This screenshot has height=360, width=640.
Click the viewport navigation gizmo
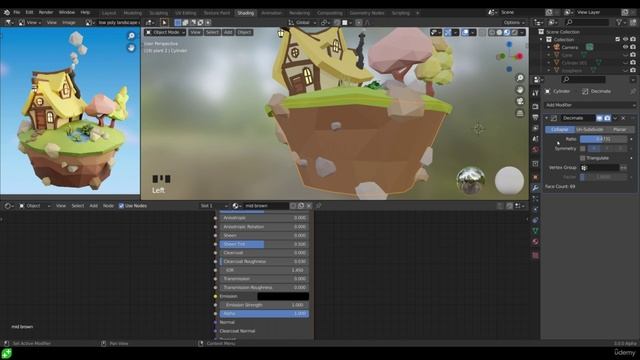coord(509,56)
